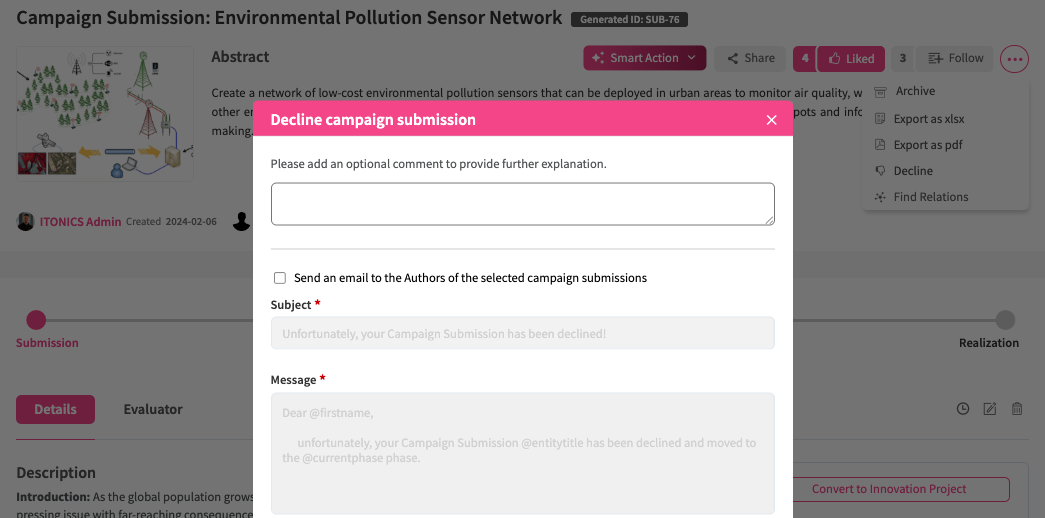Expand the Smart Action dropdown
This screenshot has height=518, width=1045.
point(644,58)
